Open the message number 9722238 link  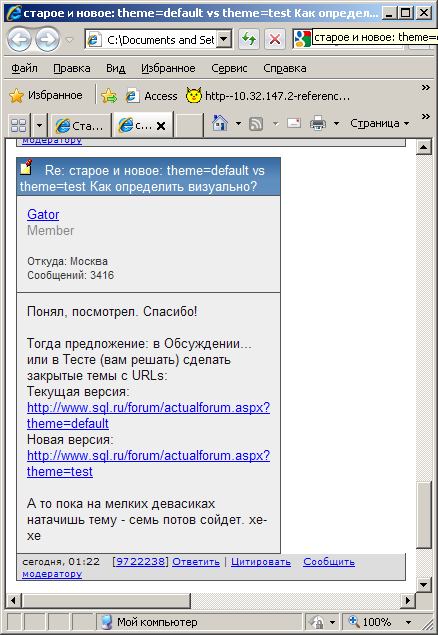[140, 562]
